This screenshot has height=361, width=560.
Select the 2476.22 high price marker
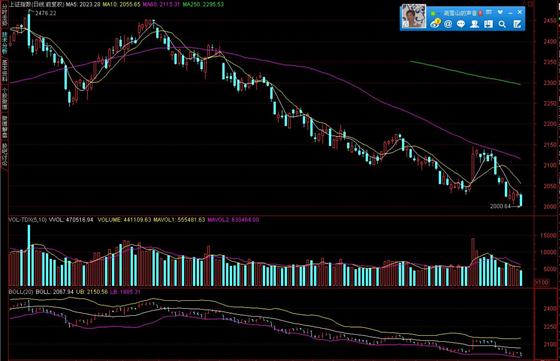[x=46, y=13]
